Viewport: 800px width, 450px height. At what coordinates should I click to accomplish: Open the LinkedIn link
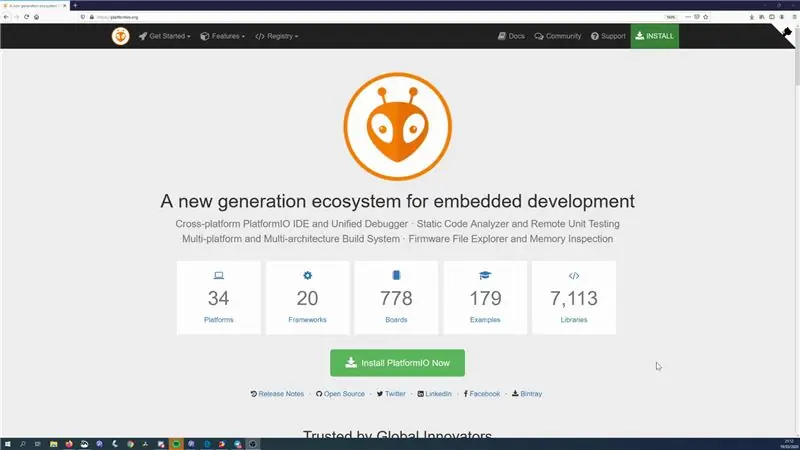(x=434, y=394)
